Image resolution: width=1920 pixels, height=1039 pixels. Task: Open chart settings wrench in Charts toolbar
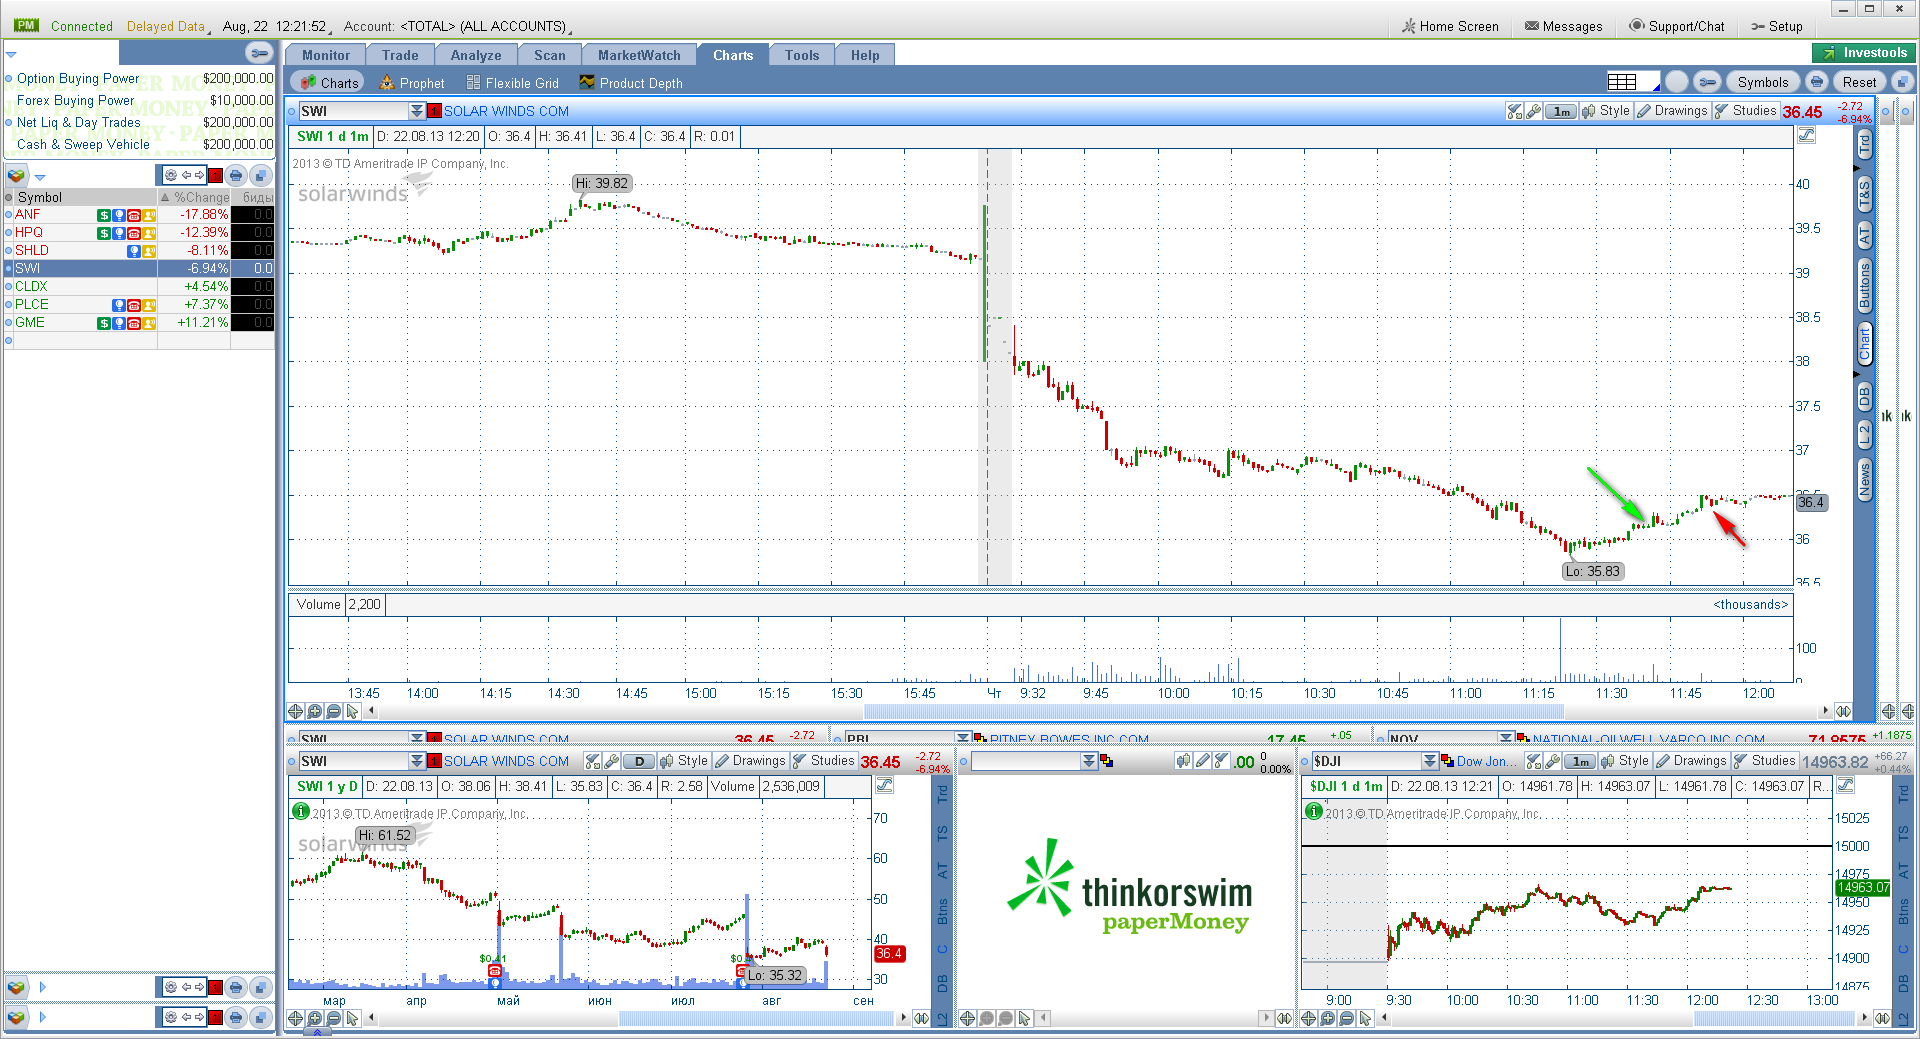coord(1708,82)
